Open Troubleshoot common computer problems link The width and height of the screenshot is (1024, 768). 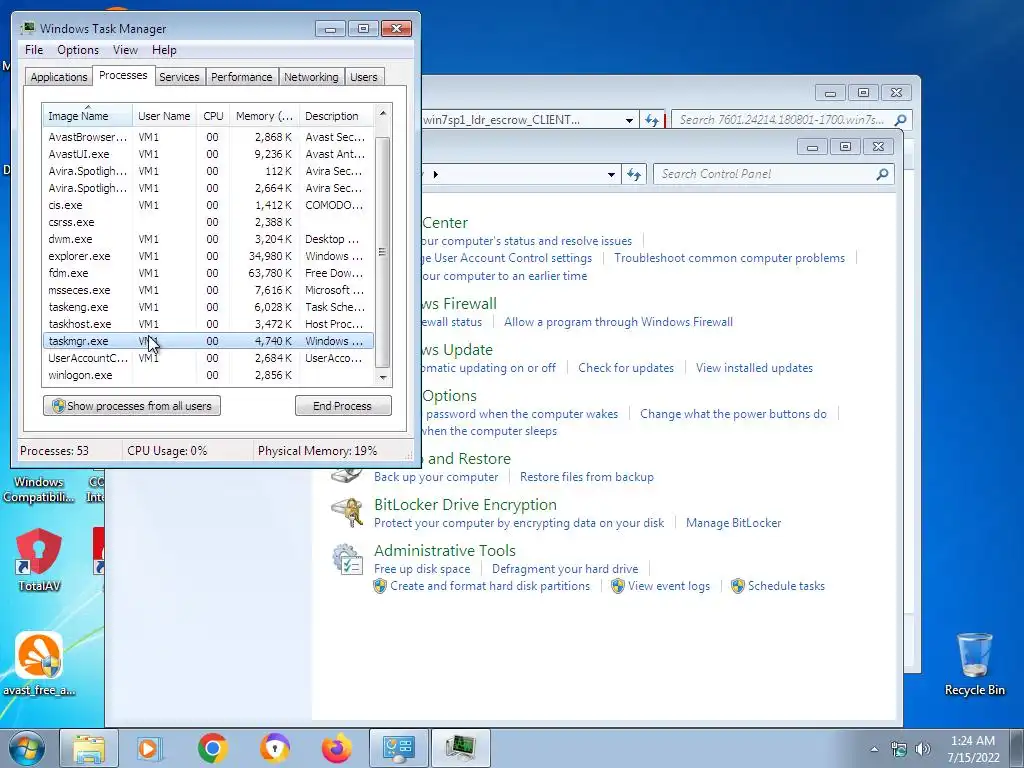click(729, 258)
